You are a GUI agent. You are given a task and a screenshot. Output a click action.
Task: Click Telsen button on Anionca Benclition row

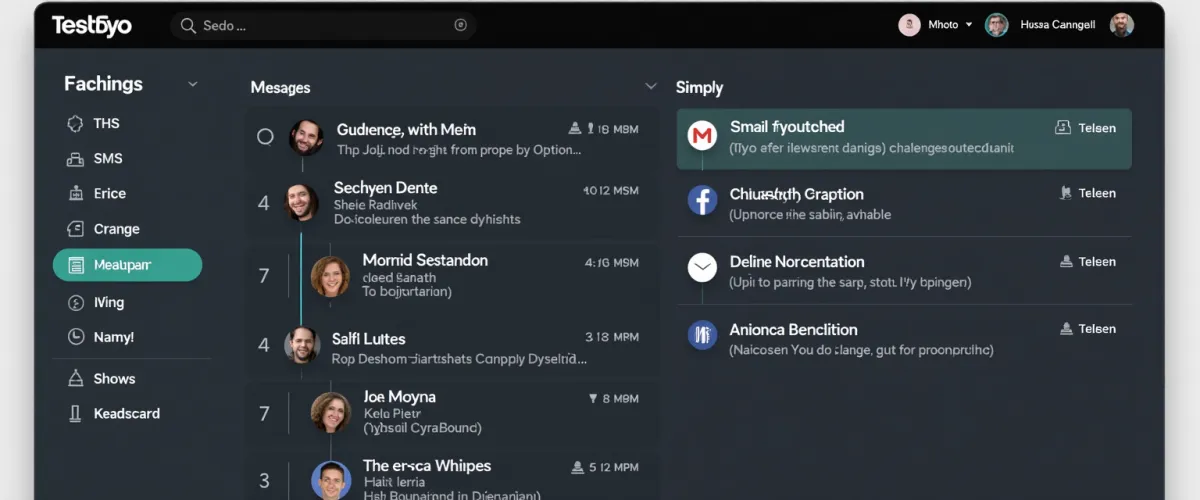coord(1088,328)
